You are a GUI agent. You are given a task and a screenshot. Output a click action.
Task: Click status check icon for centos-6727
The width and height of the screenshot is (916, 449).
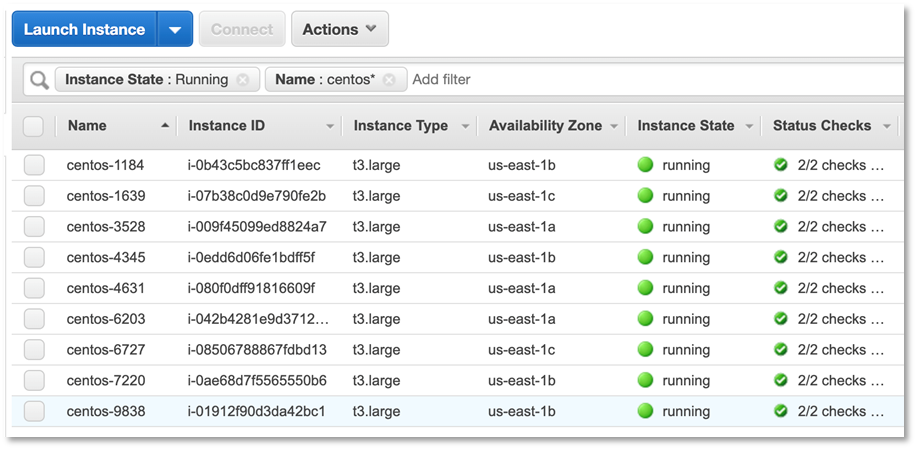(780, 349)
